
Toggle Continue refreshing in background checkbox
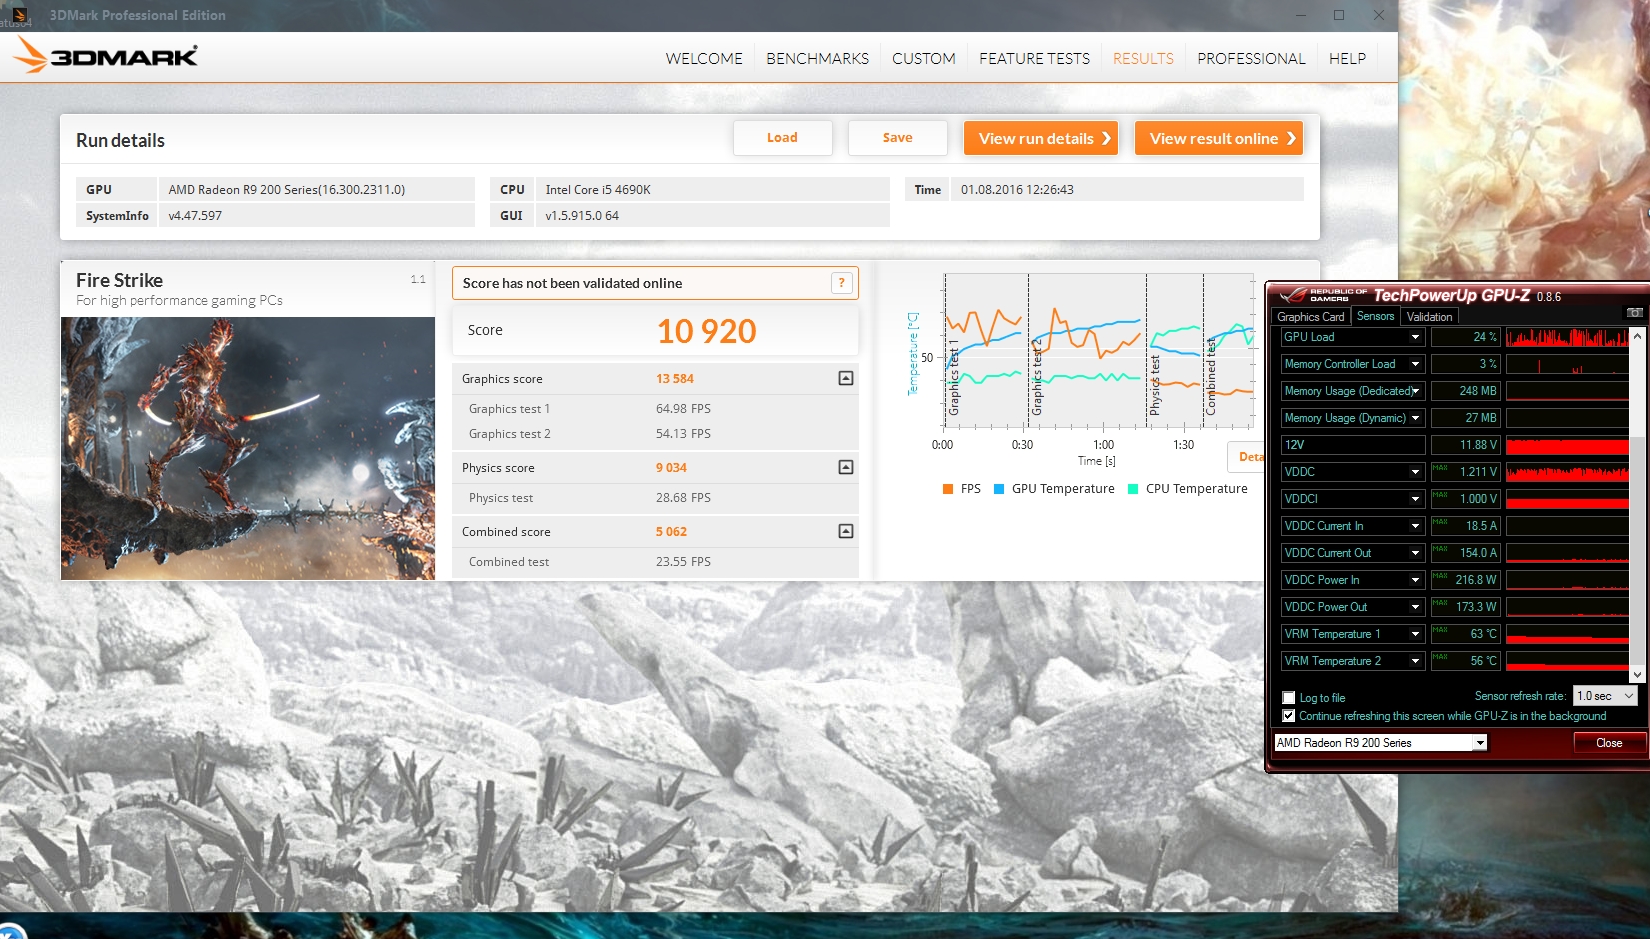point(1289,716)
